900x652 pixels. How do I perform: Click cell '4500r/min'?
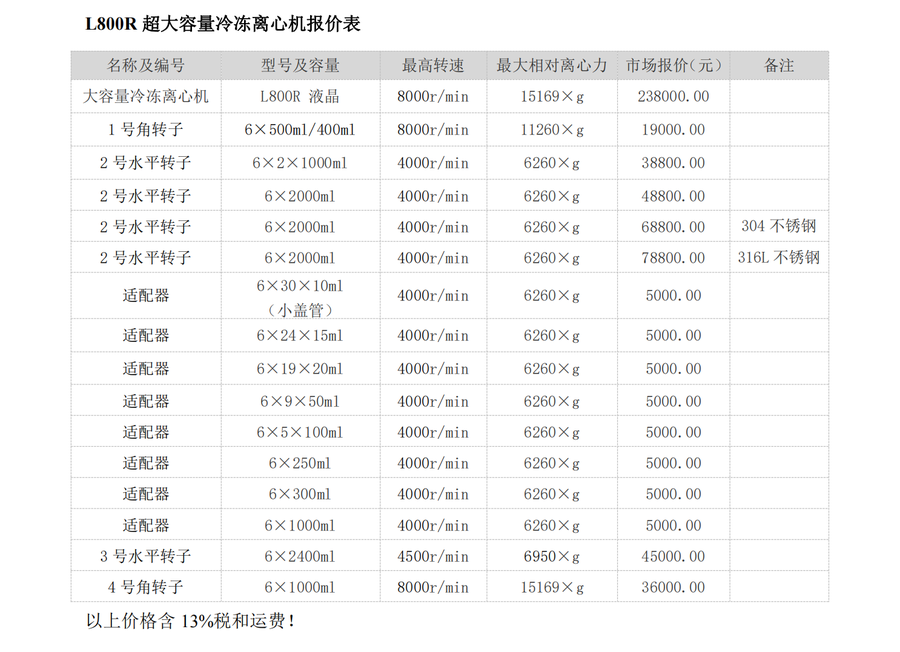click(433, 556)
